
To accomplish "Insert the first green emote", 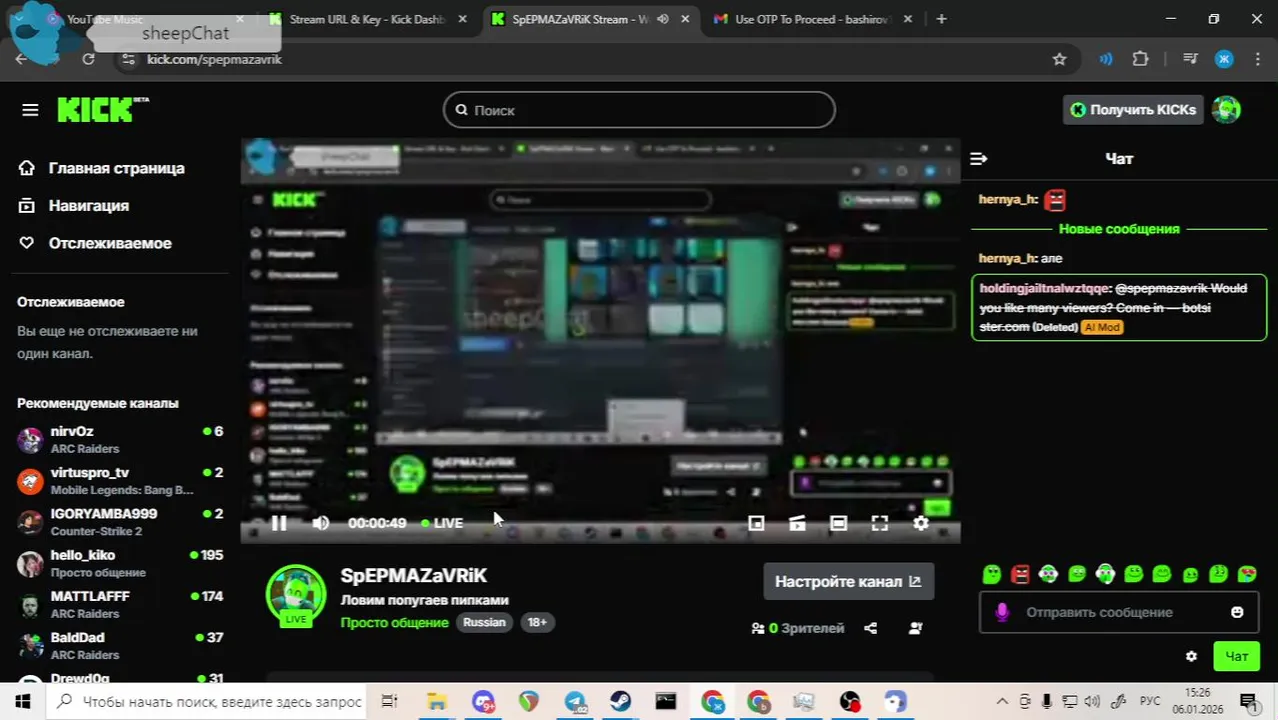I will 991,574.
